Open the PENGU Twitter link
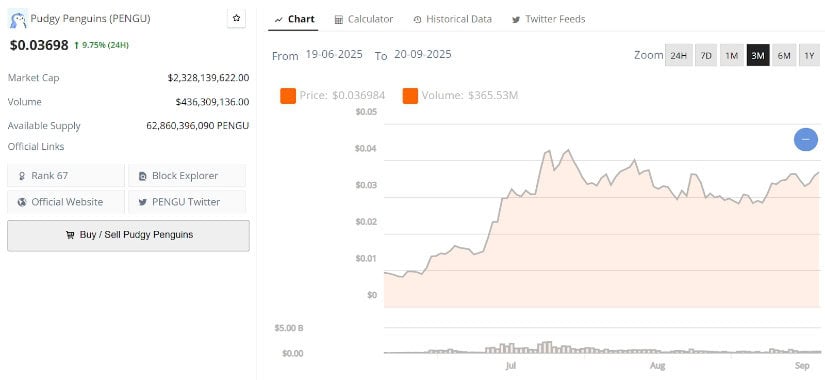The height and width of the screenshot is (380, 825). coord(187,202)
